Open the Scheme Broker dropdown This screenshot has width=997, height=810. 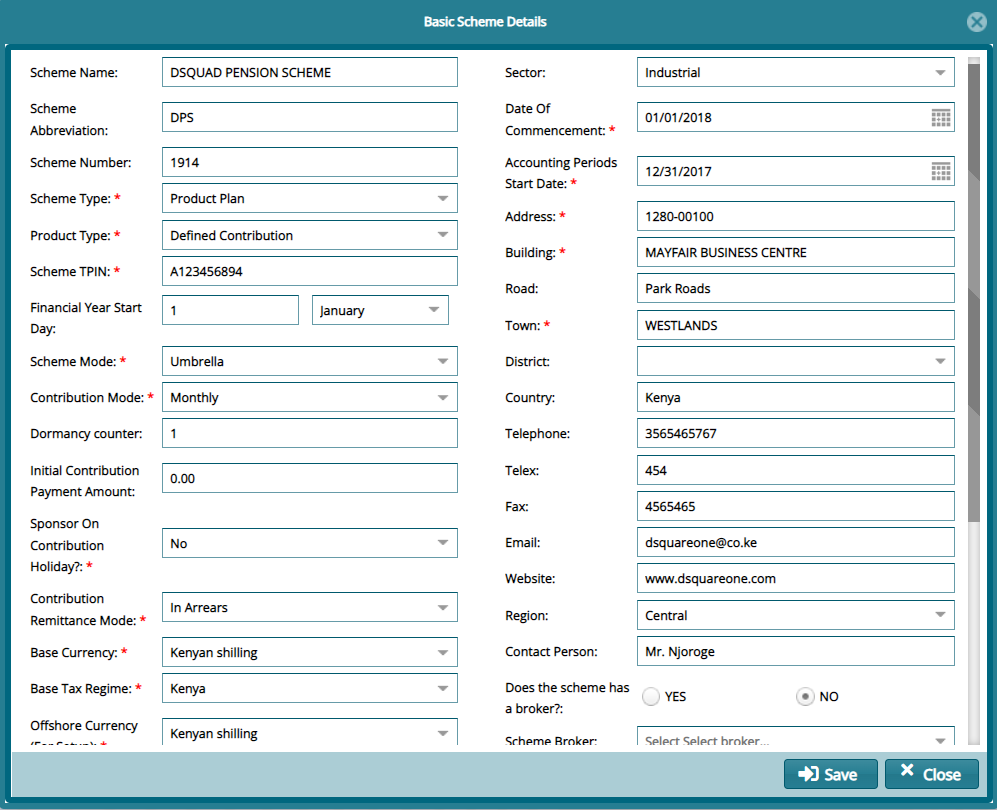[795, 737]
